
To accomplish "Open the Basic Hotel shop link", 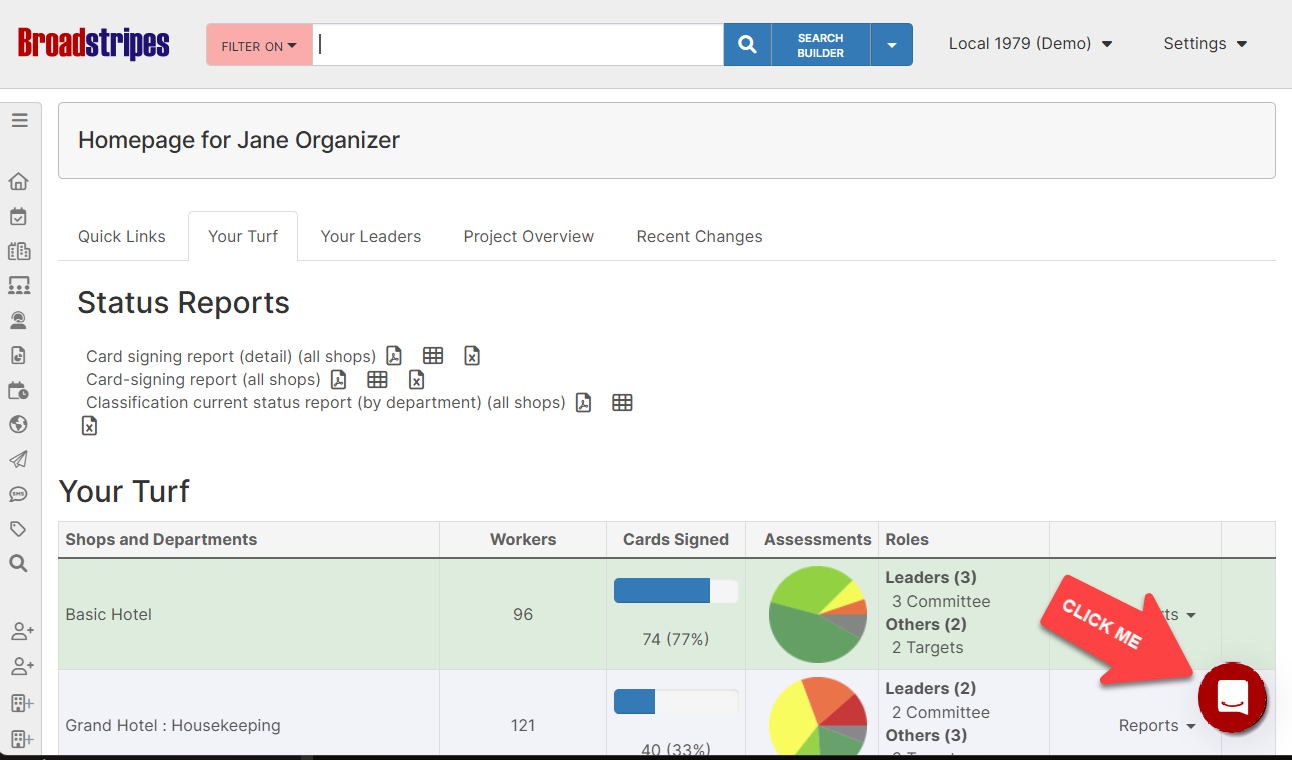I will click(x=109, y=615).
